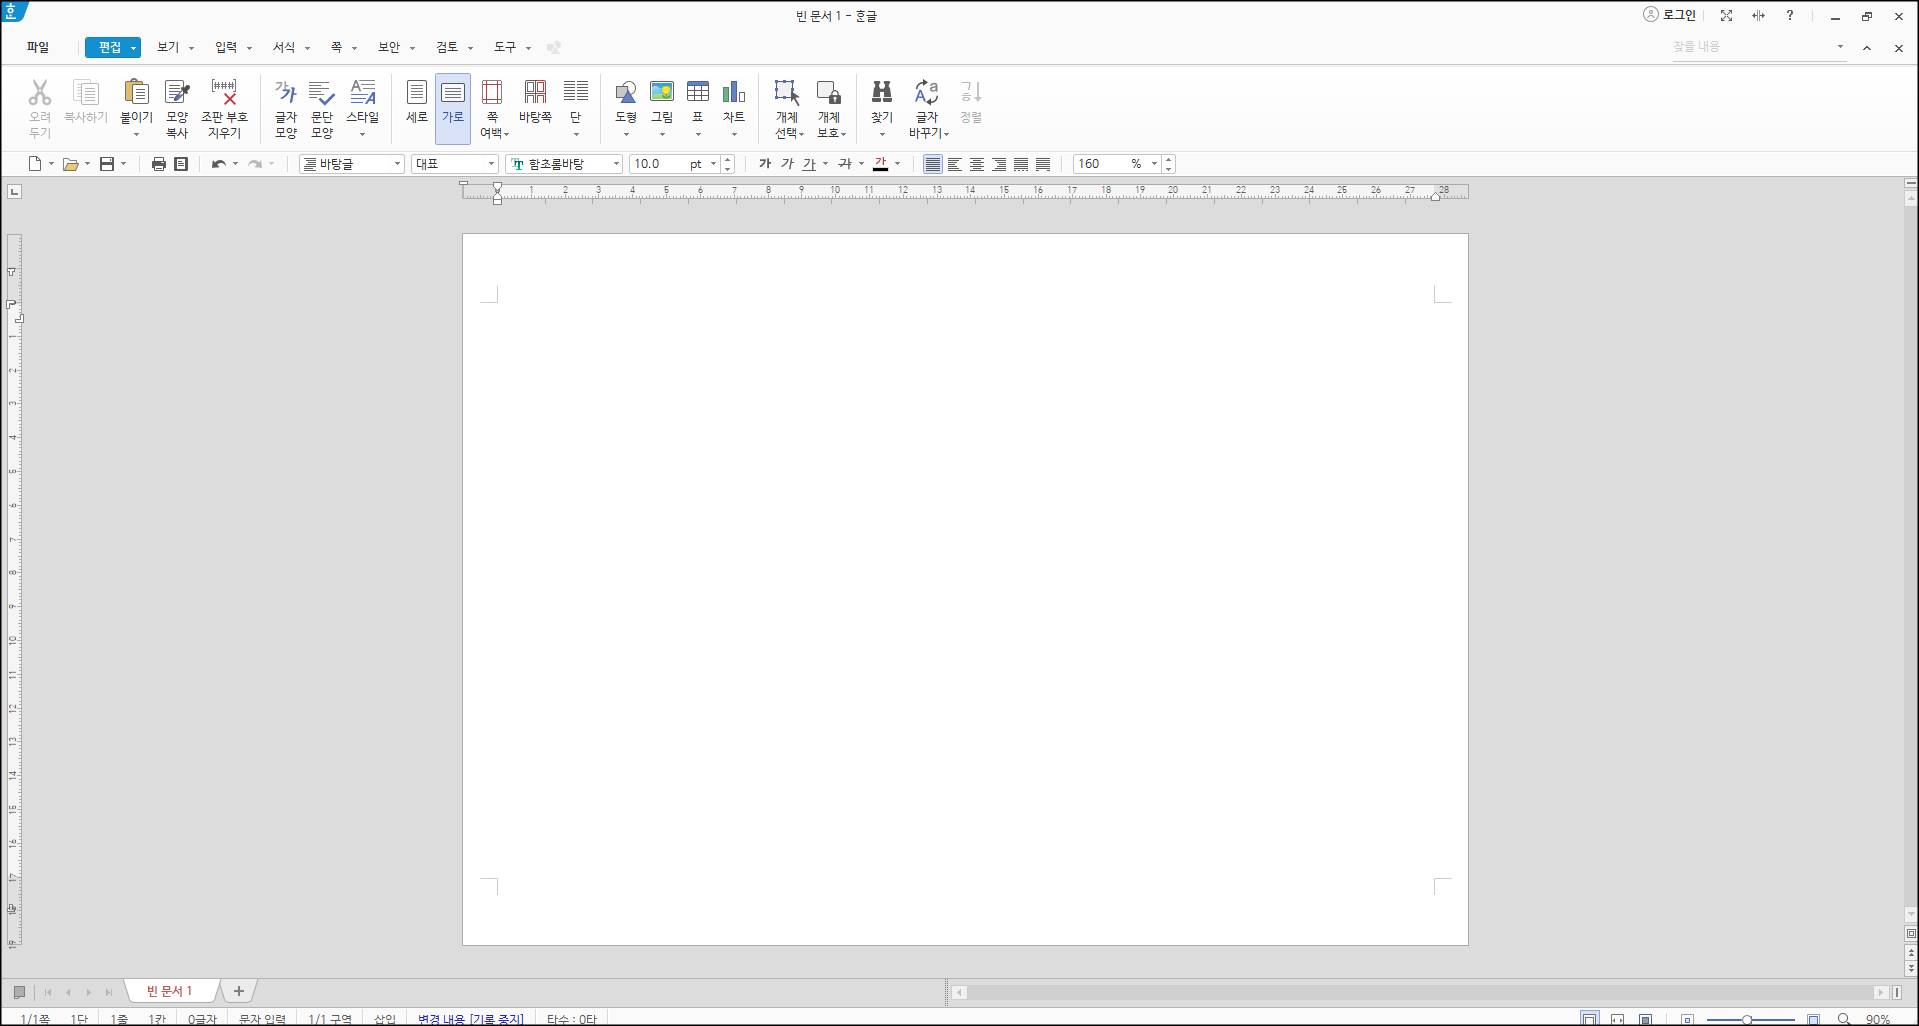The width and height of the screenshot is (1919, 1026).
Task: Click the 단 columns icon
Action: tap(576, 92)
